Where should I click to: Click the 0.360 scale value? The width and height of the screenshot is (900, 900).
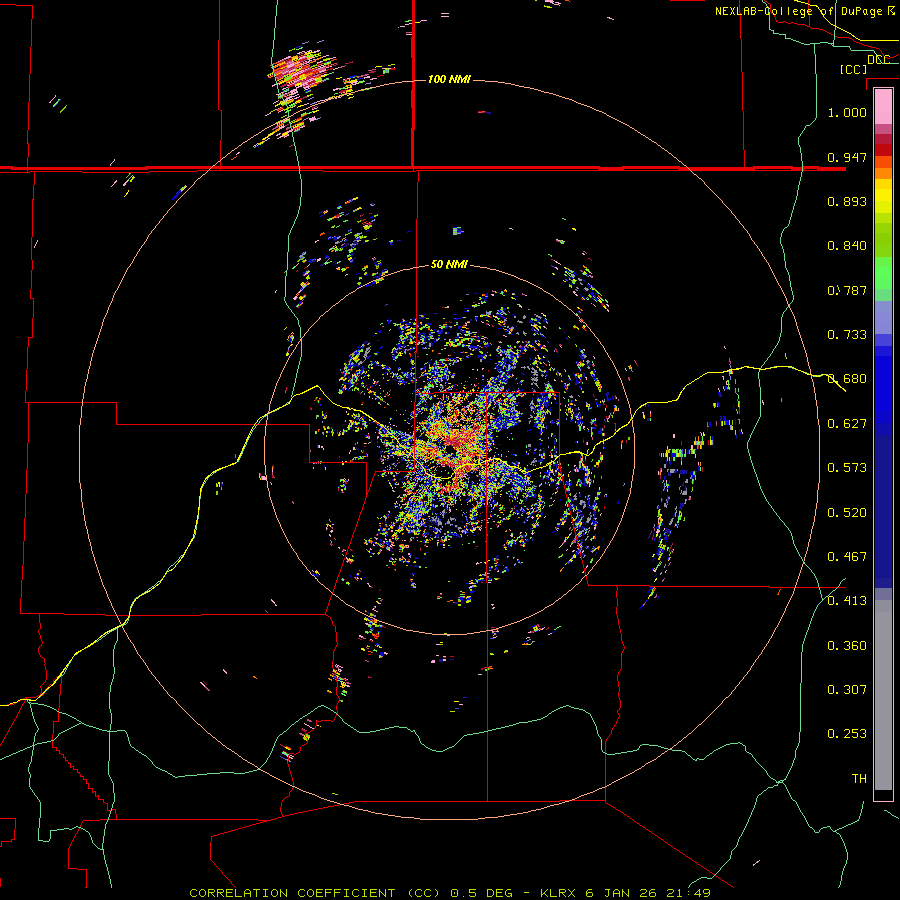pyautogui.click(x=847, y=646)
